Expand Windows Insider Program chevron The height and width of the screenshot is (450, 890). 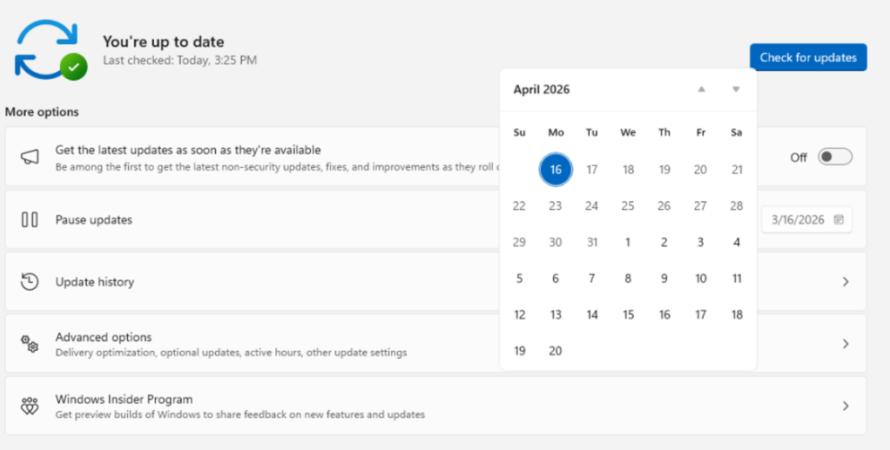click(845, 406)
